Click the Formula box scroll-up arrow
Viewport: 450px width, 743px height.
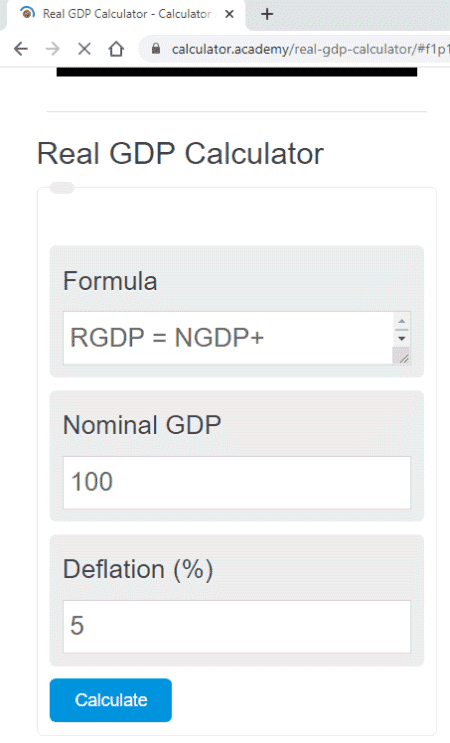402,322
